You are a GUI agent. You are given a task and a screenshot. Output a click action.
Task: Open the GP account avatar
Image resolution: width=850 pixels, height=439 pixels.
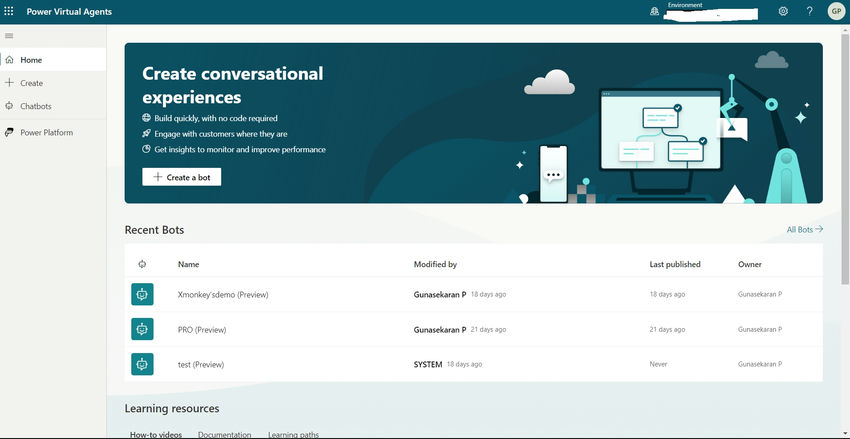[836, 11]
